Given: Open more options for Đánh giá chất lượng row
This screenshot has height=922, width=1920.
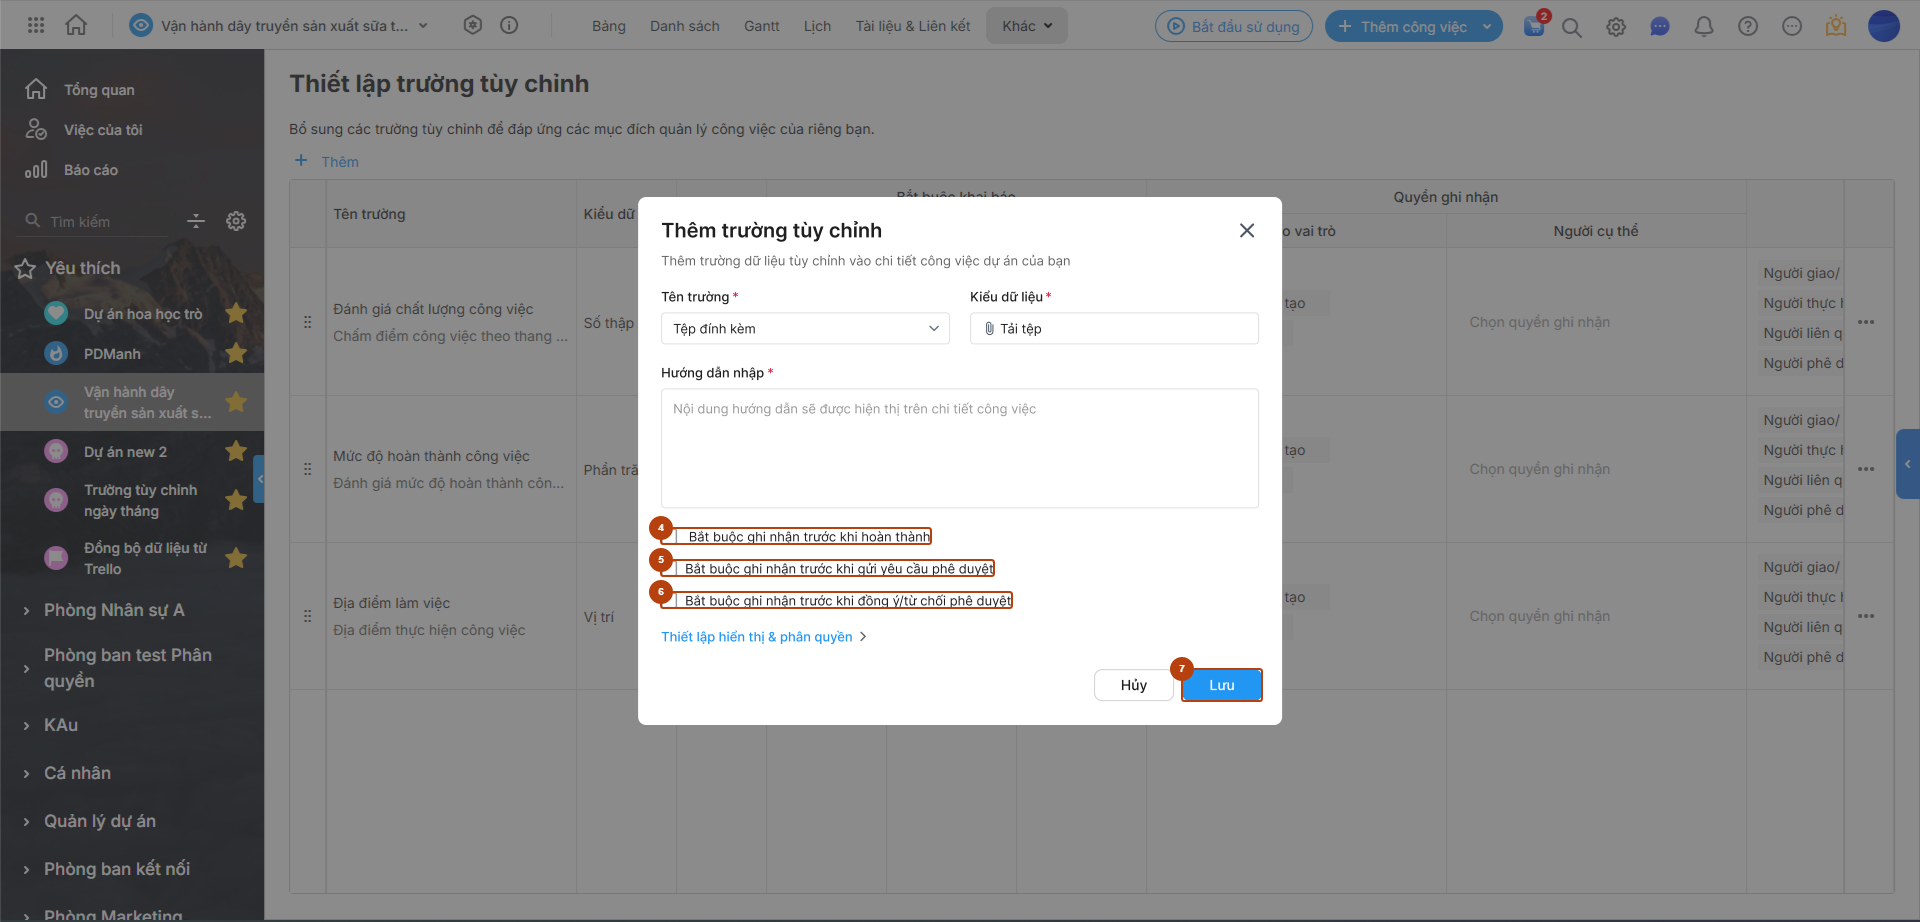Looking at the screenshot, I should tap(1866, 322).
